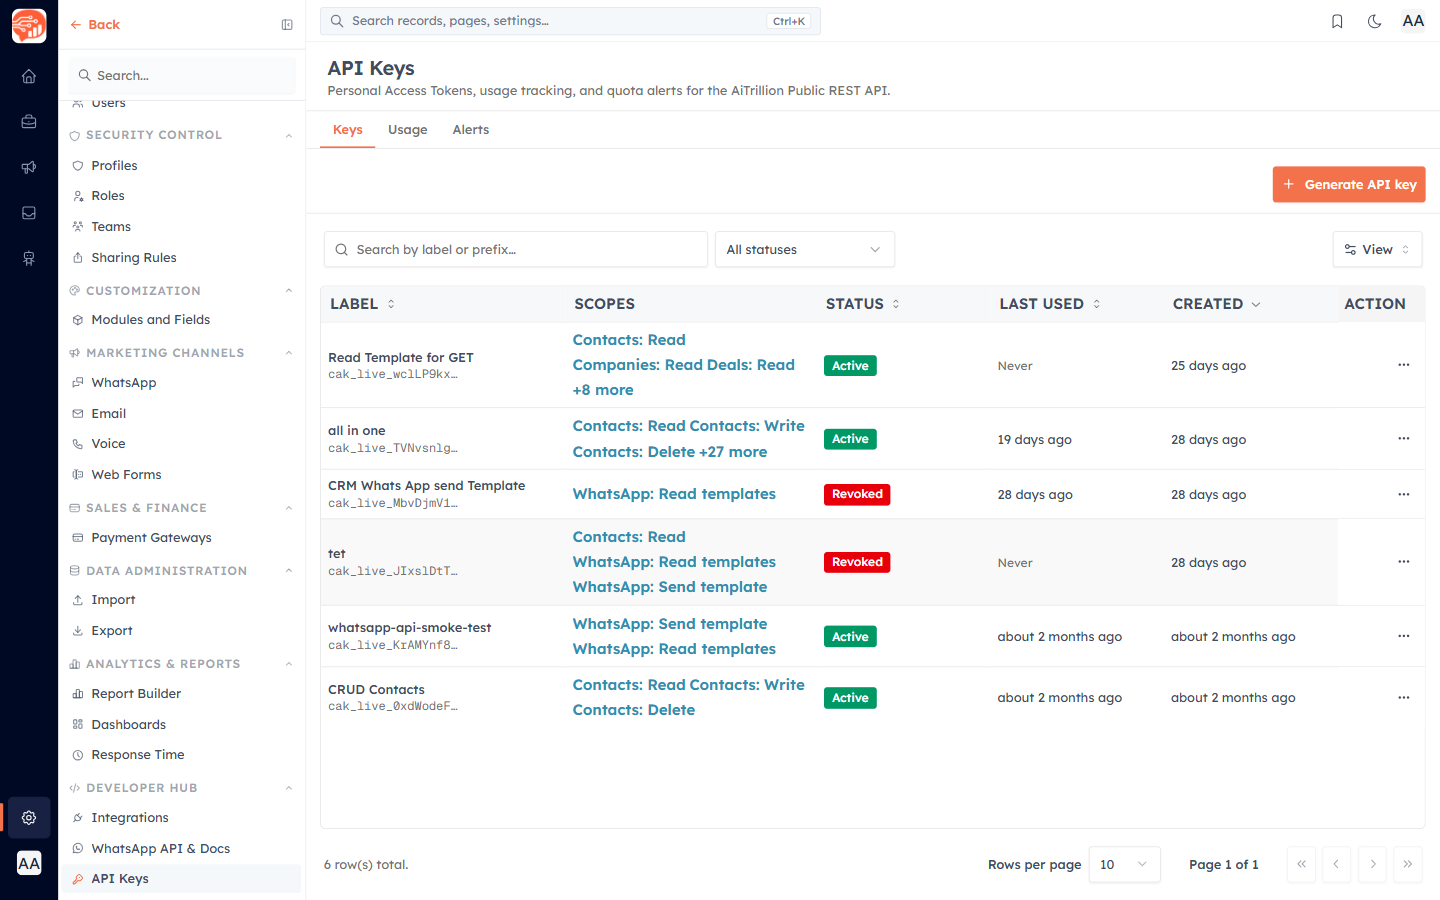Click the settings gear icon in rail
The image size is (1440, 900).
[x=29, y=817]
